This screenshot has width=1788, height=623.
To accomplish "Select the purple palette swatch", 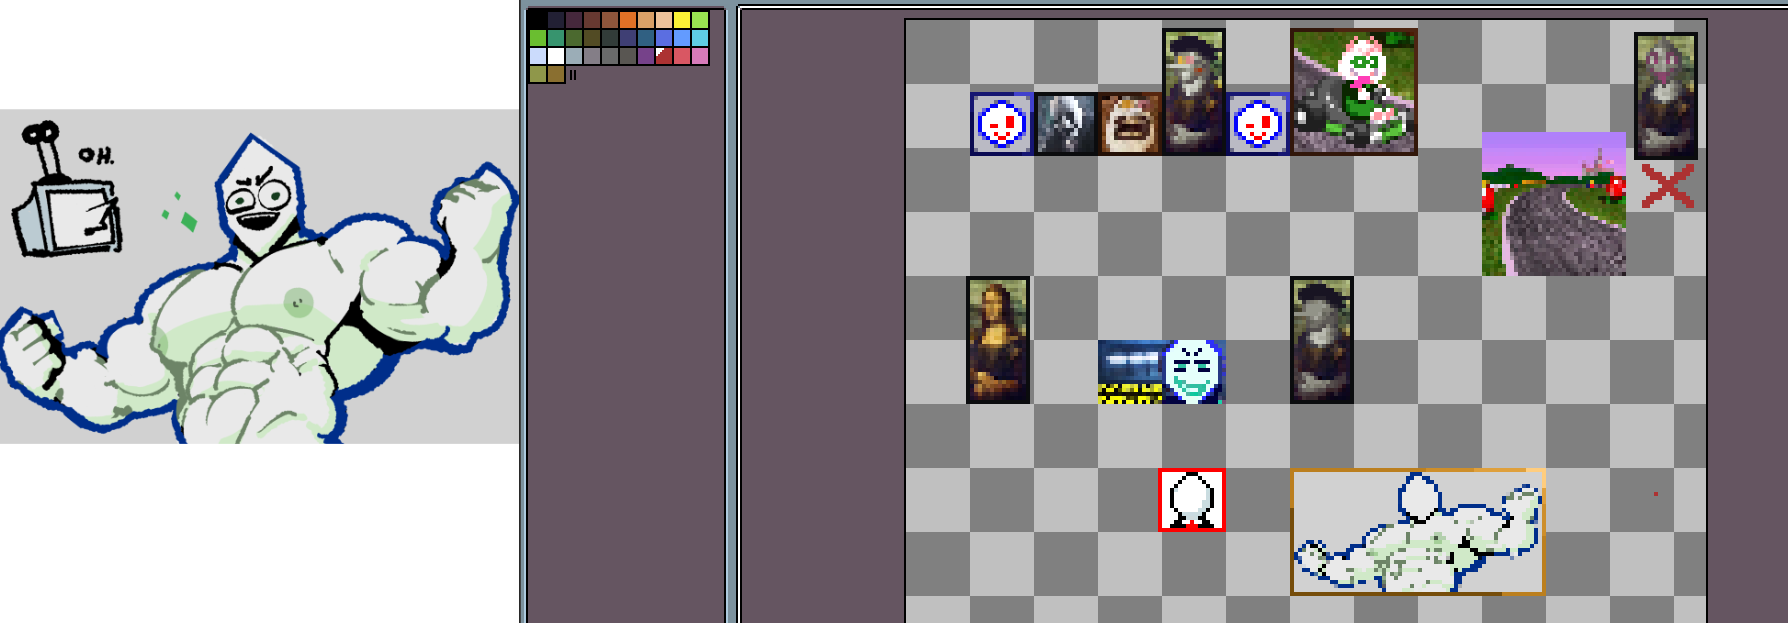I will click(x=646, y=56).
